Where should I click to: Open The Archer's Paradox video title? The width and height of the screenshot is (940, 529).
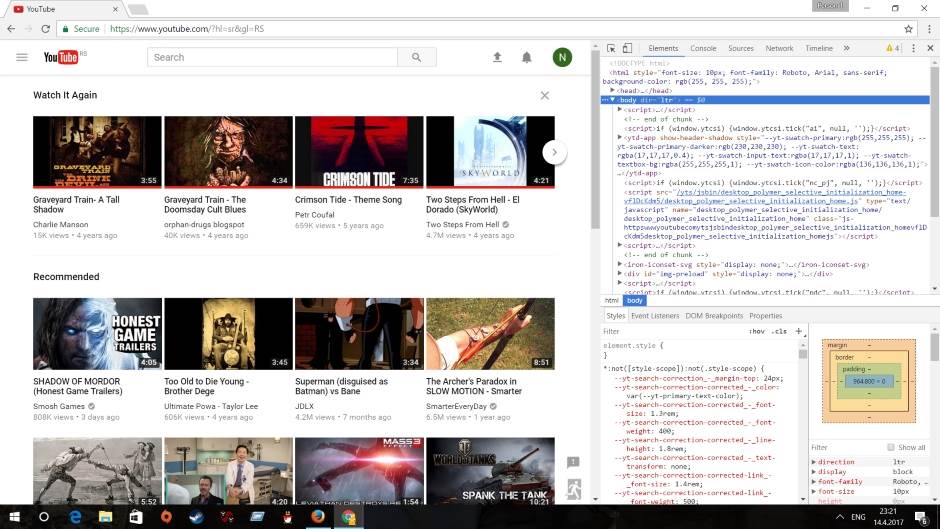click(x=474, y=386)
